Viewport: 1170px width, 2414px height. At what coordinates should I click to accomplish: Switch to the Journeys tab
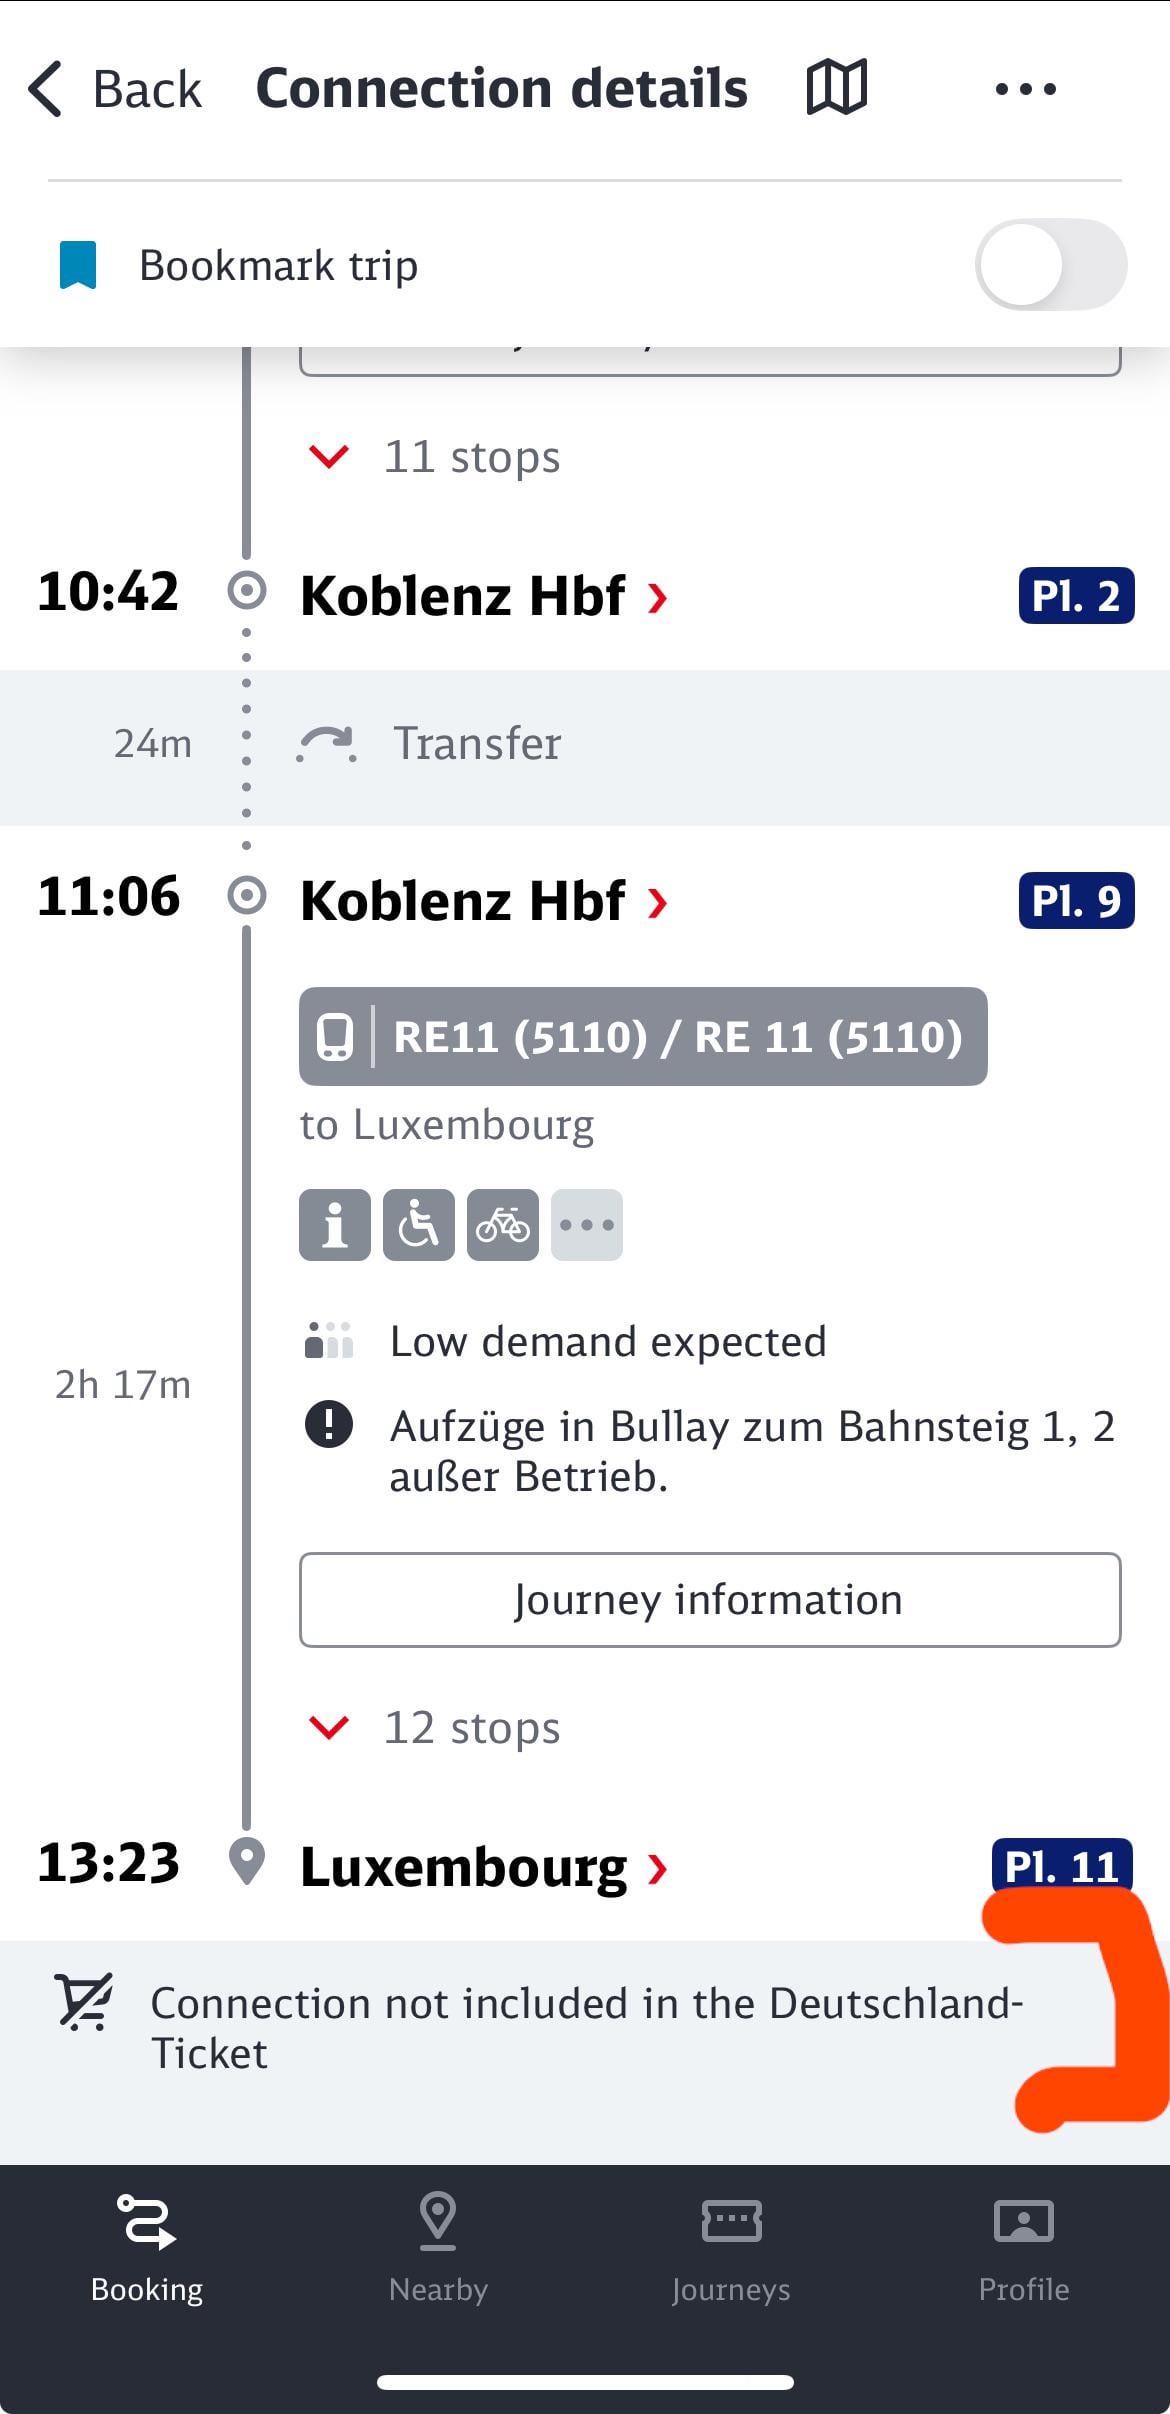(731, 2246)
